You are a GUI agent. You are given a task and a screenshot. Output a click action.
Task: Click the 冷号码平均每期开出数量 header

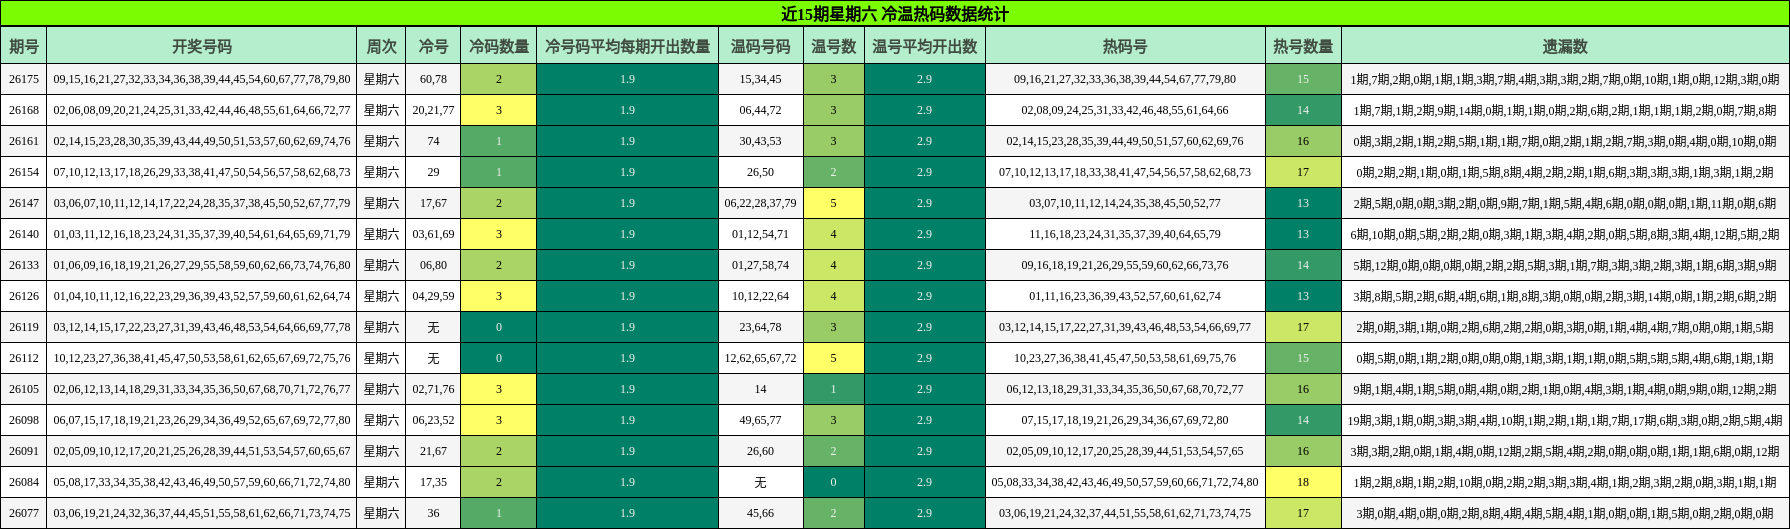click(x=627, y=46)
